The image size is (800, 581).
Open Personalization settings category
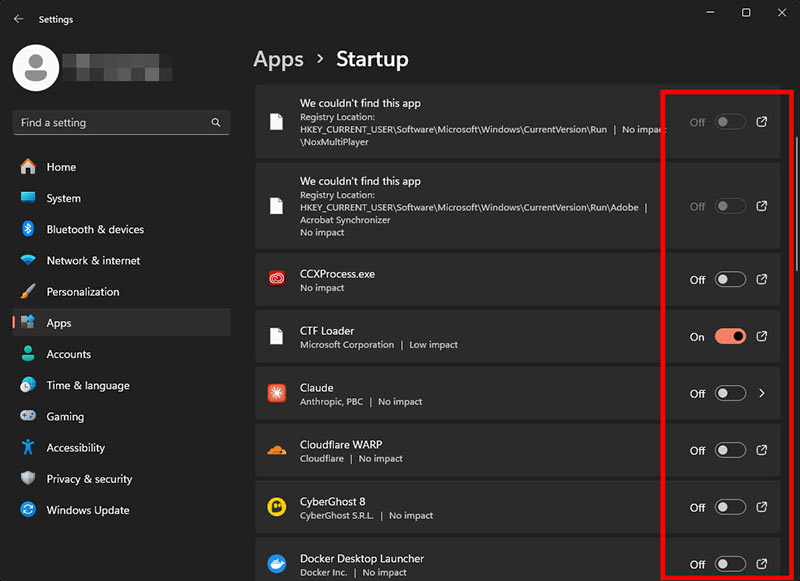tap(121, 291)
